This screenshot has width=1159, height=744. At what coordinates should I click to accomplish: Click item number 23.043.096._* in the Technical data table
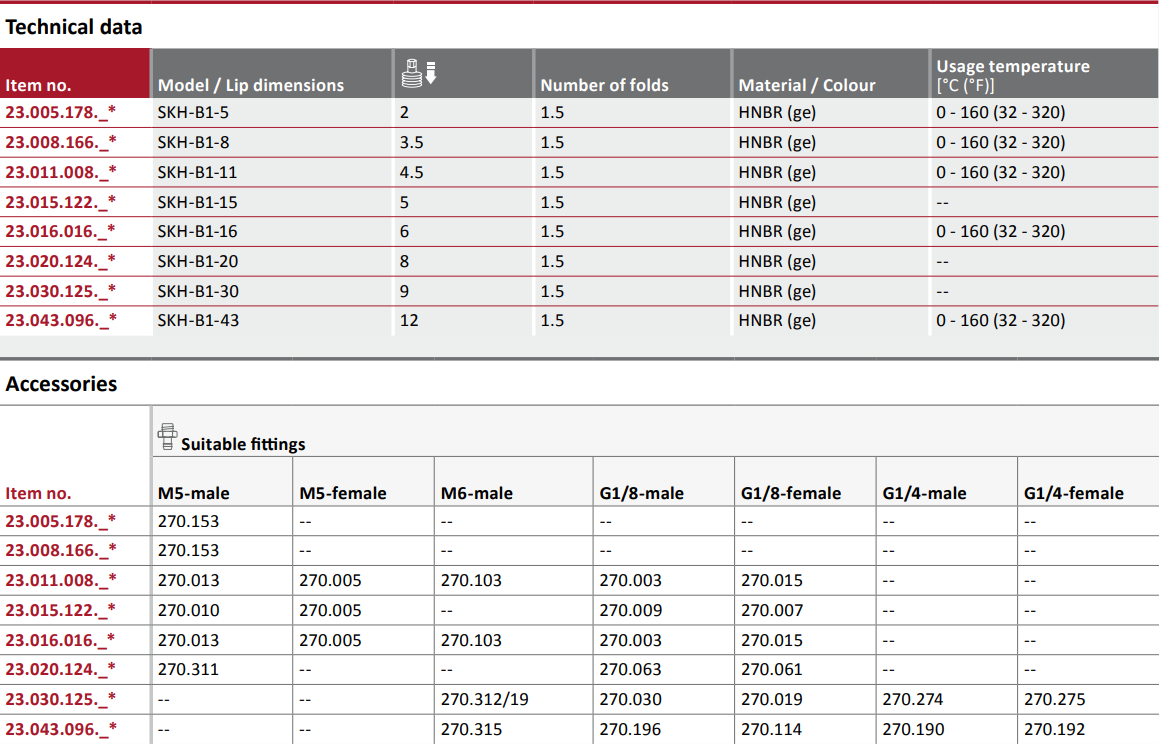click(61, 320)
